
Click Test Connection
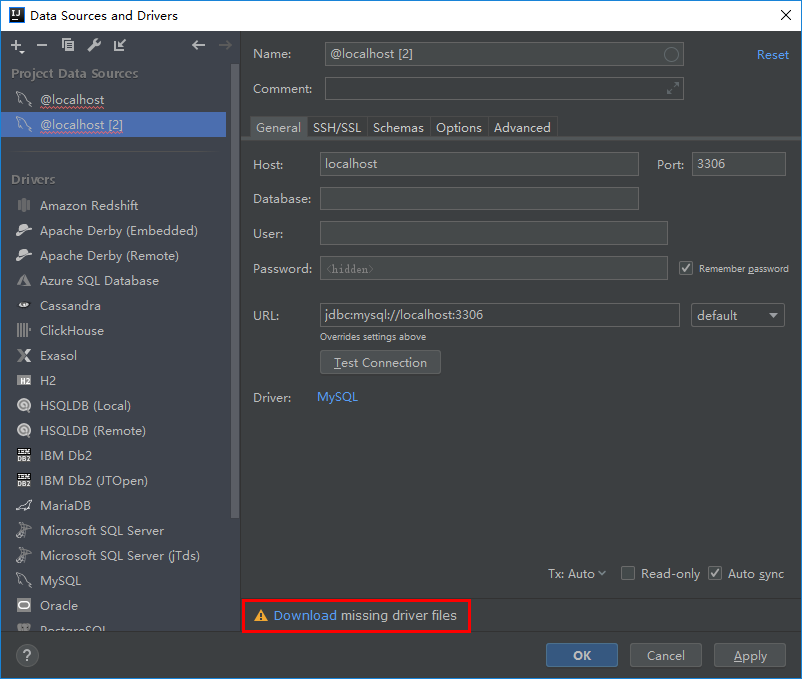(x=380, y=362)
